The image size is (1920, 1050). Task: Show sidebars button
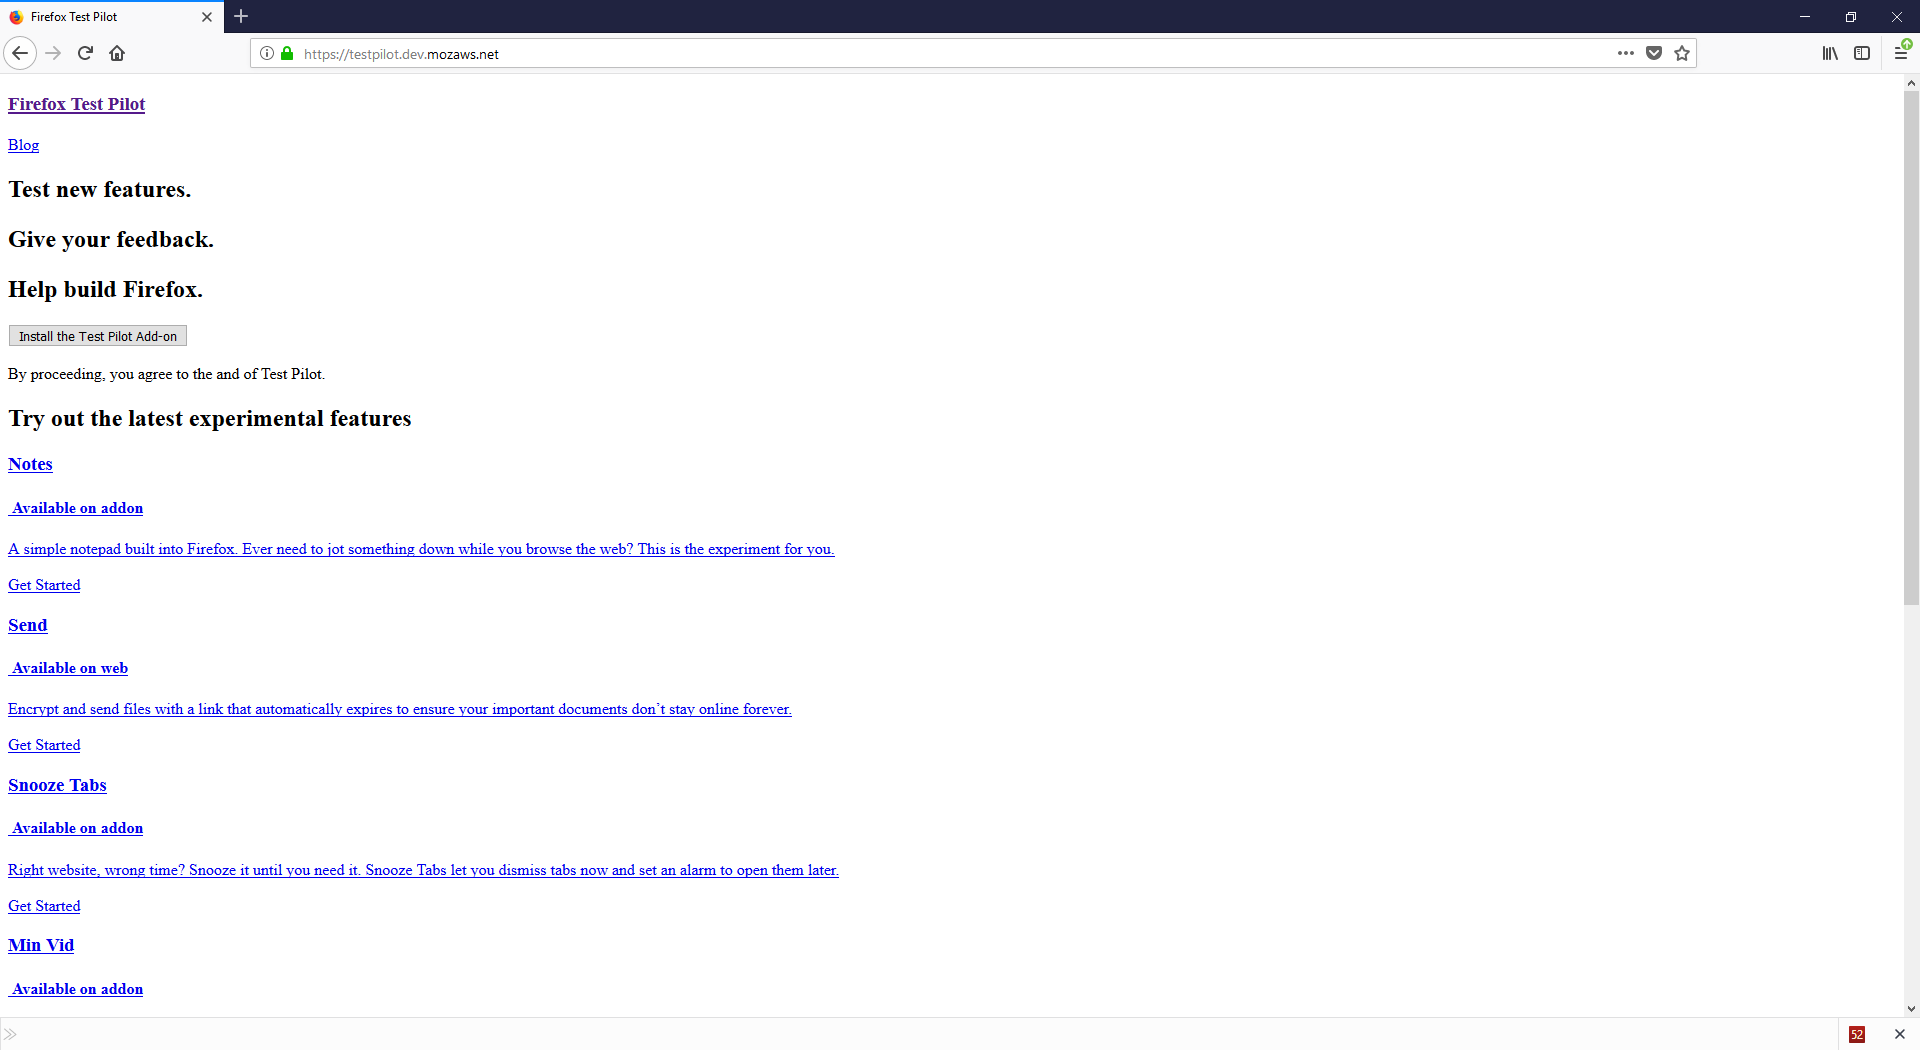coord(1862,53)
